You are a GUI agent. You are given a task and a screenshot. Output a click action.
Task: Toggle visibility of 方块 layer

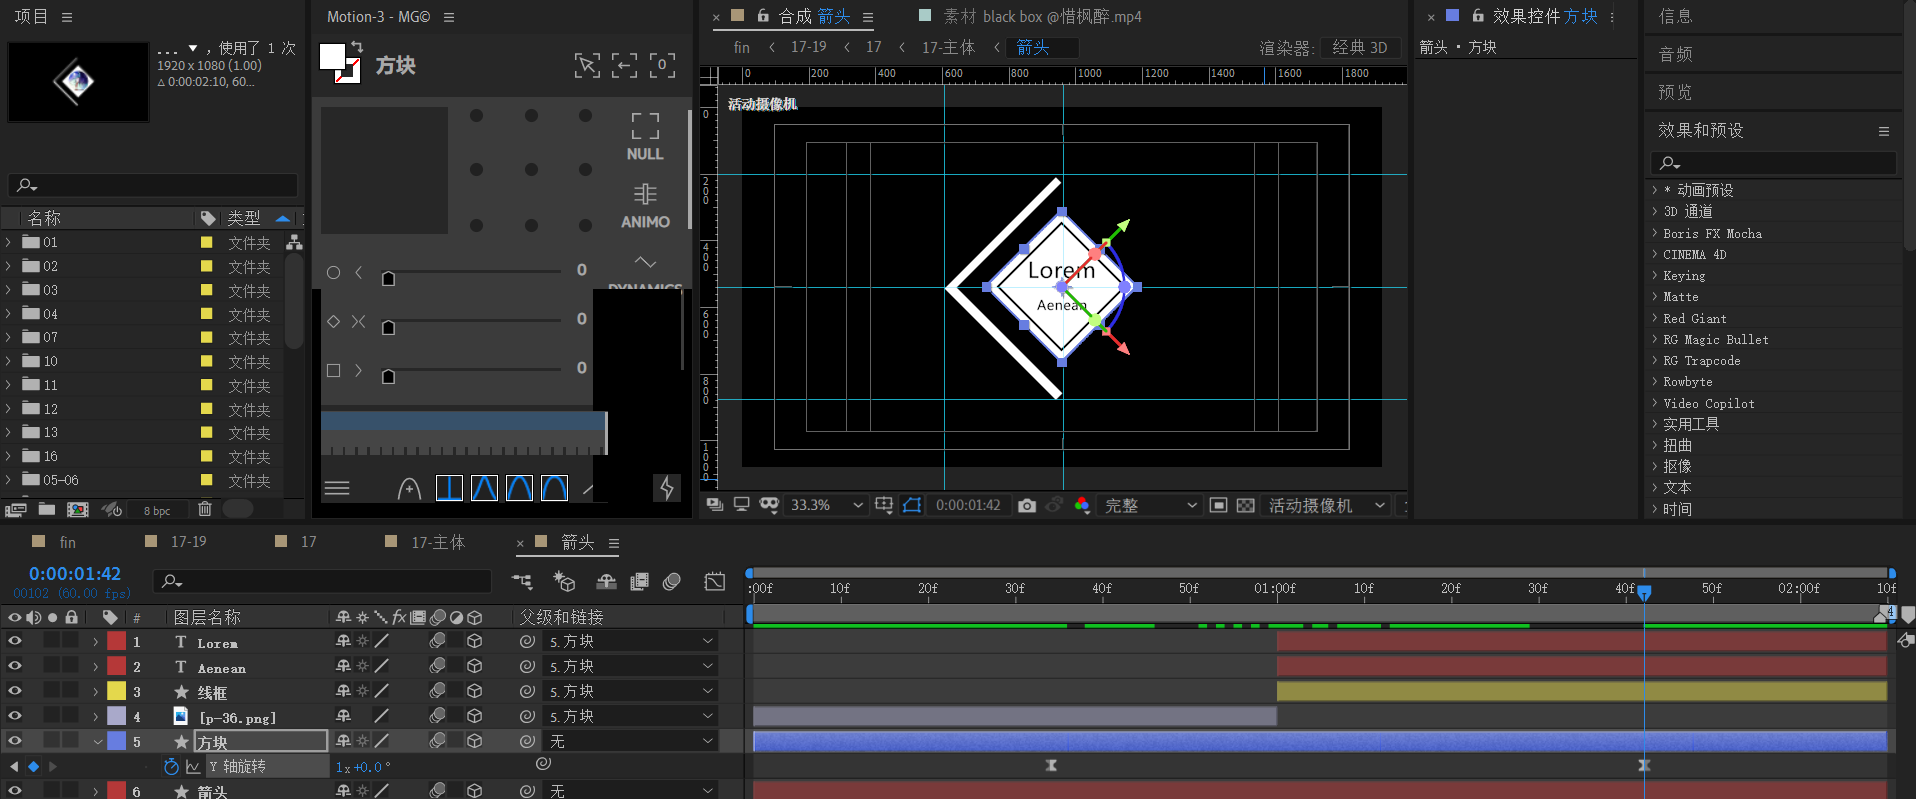(14, 741)
